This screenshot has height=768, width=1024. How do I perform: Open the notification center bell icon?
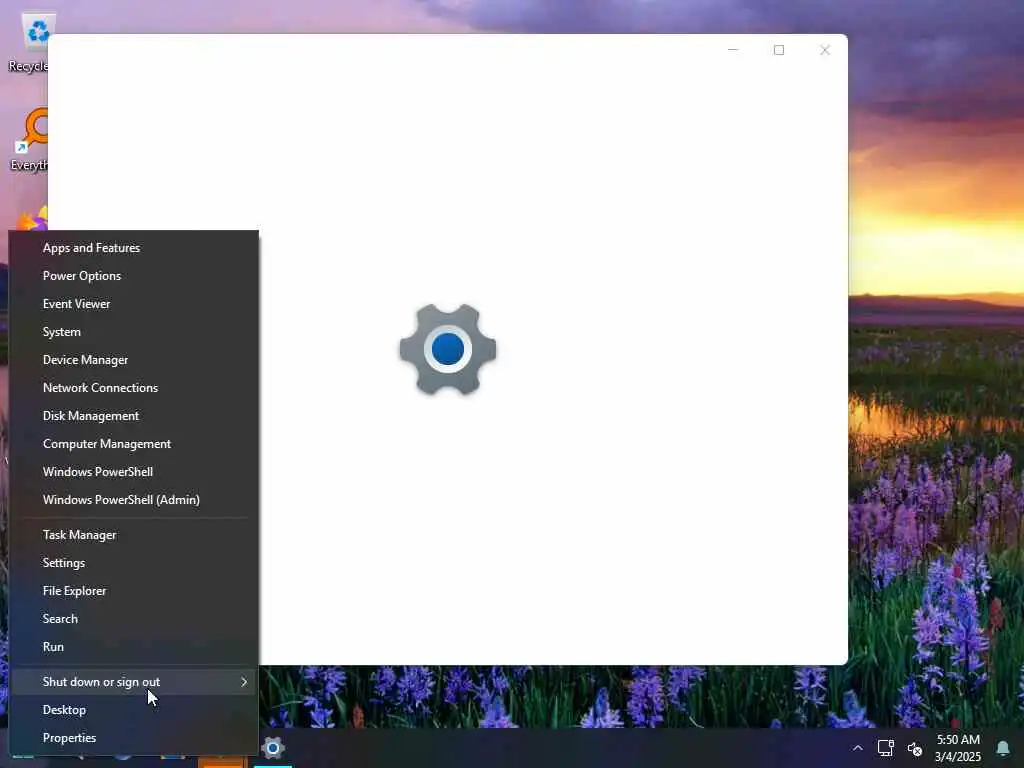[x=1002, y=748]
